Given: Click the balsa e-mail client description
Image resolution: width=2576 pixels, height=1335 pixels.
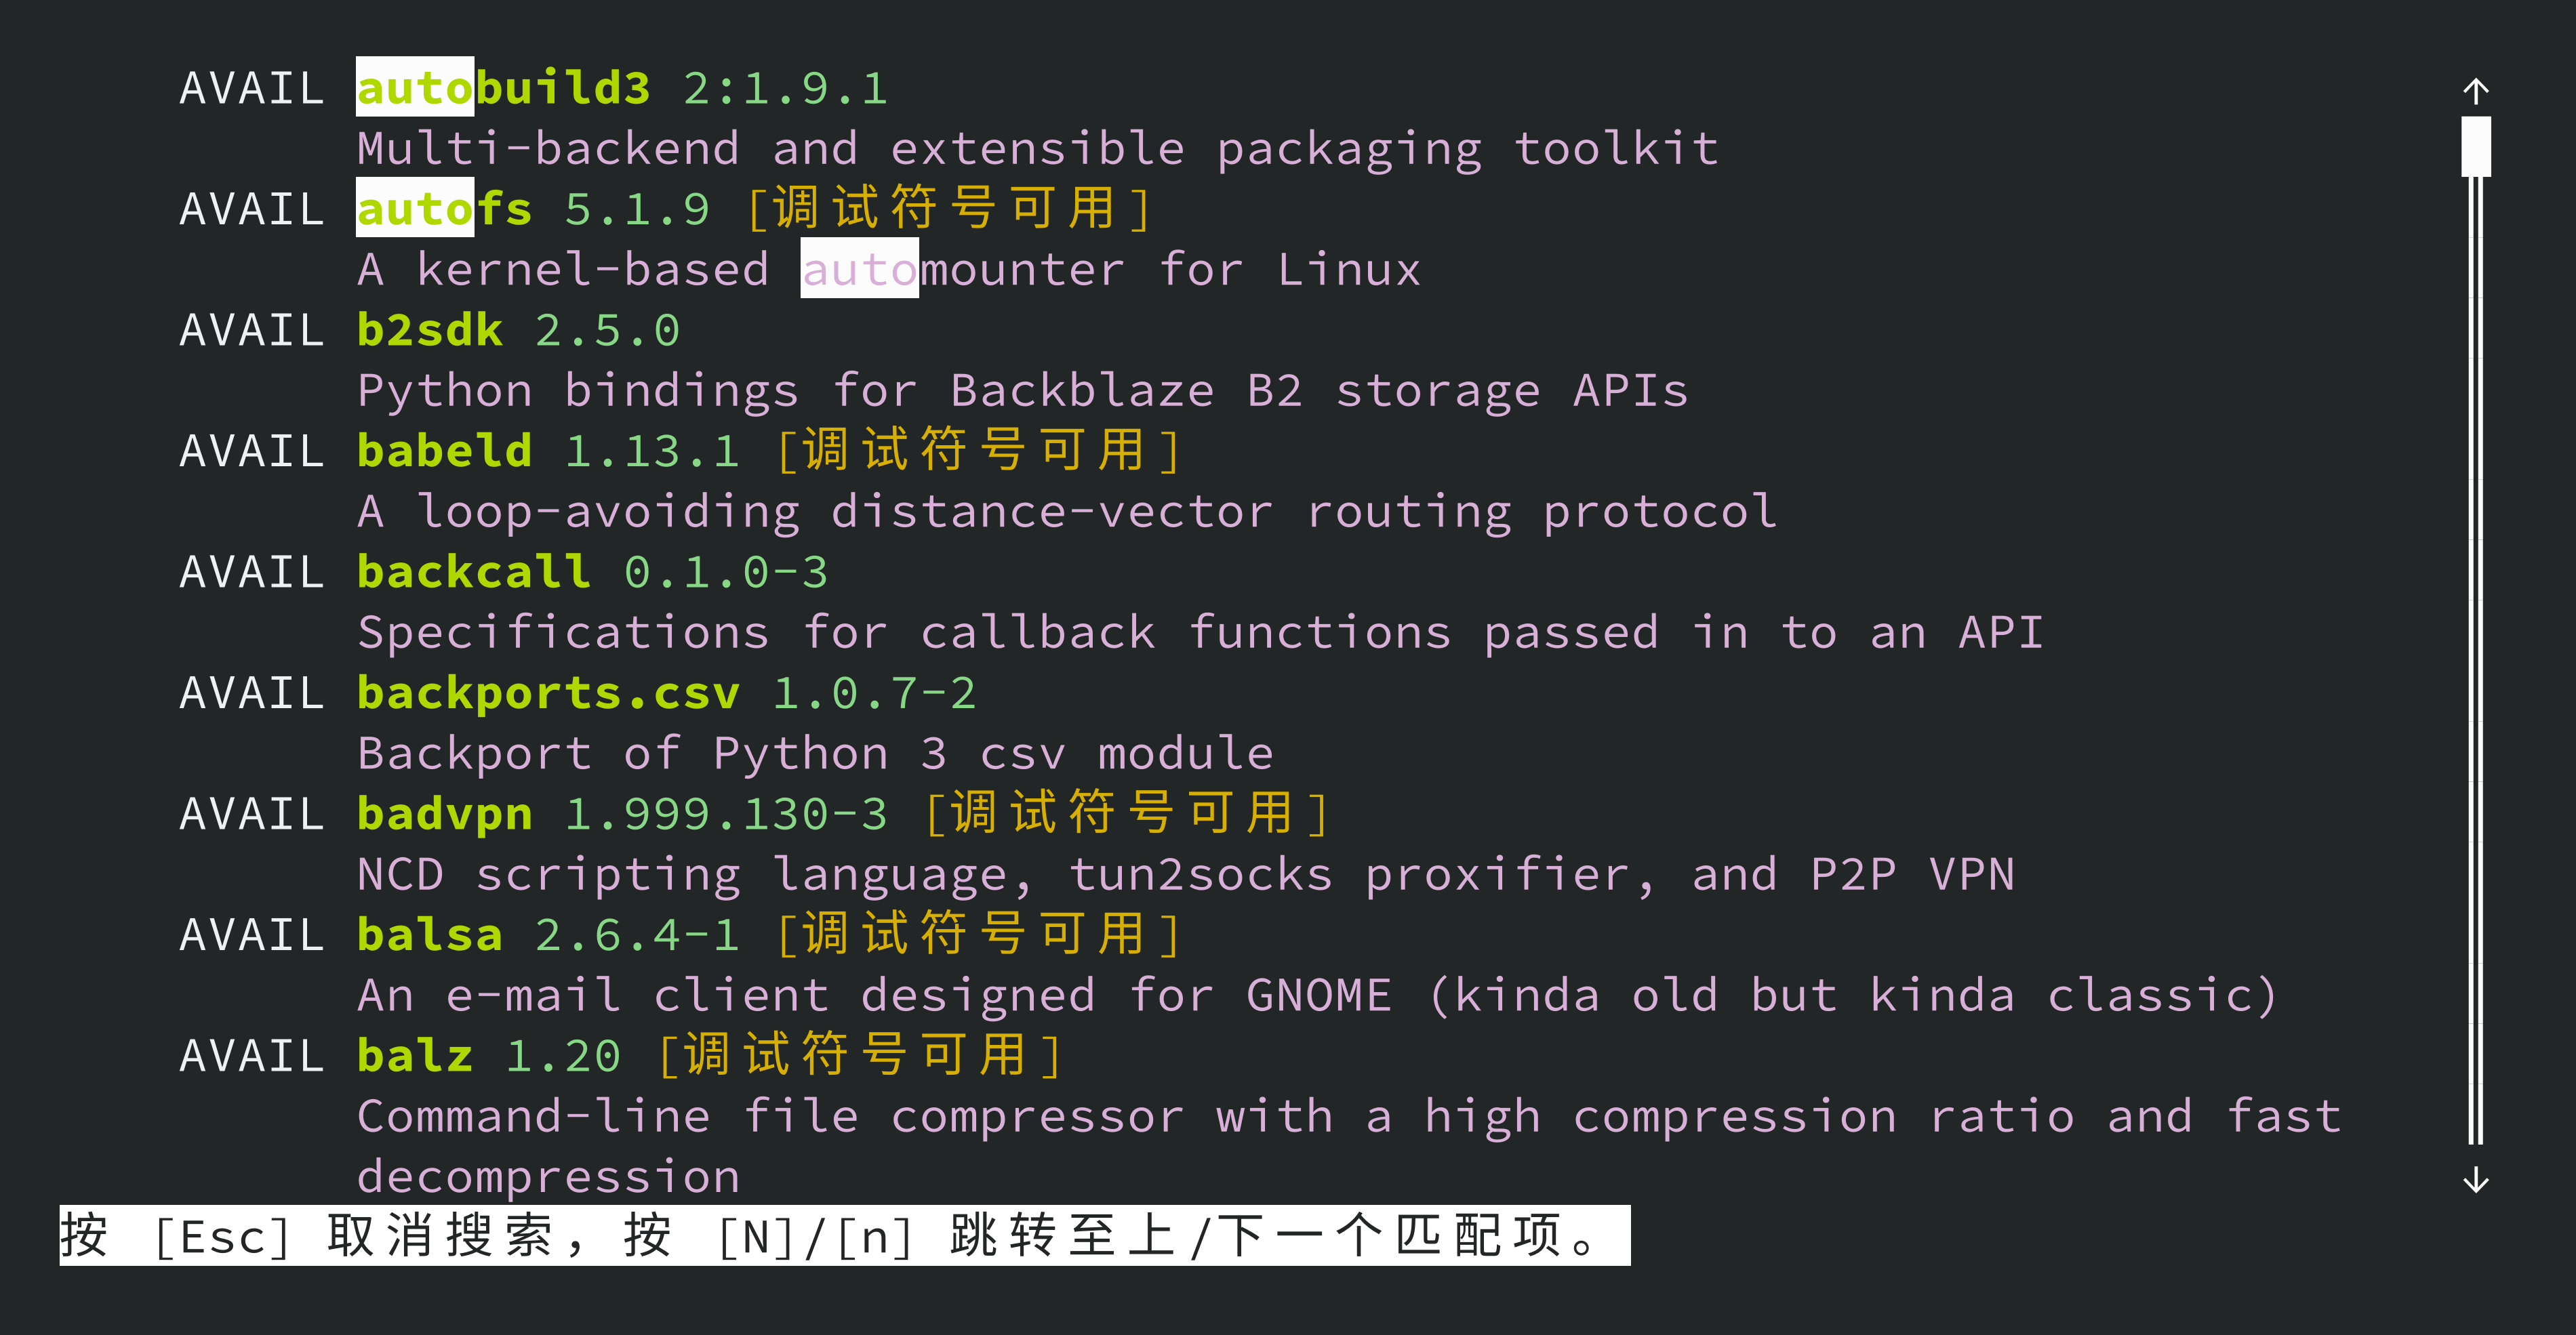Looking at the screenshot, I should click(x=1316, y=996).
